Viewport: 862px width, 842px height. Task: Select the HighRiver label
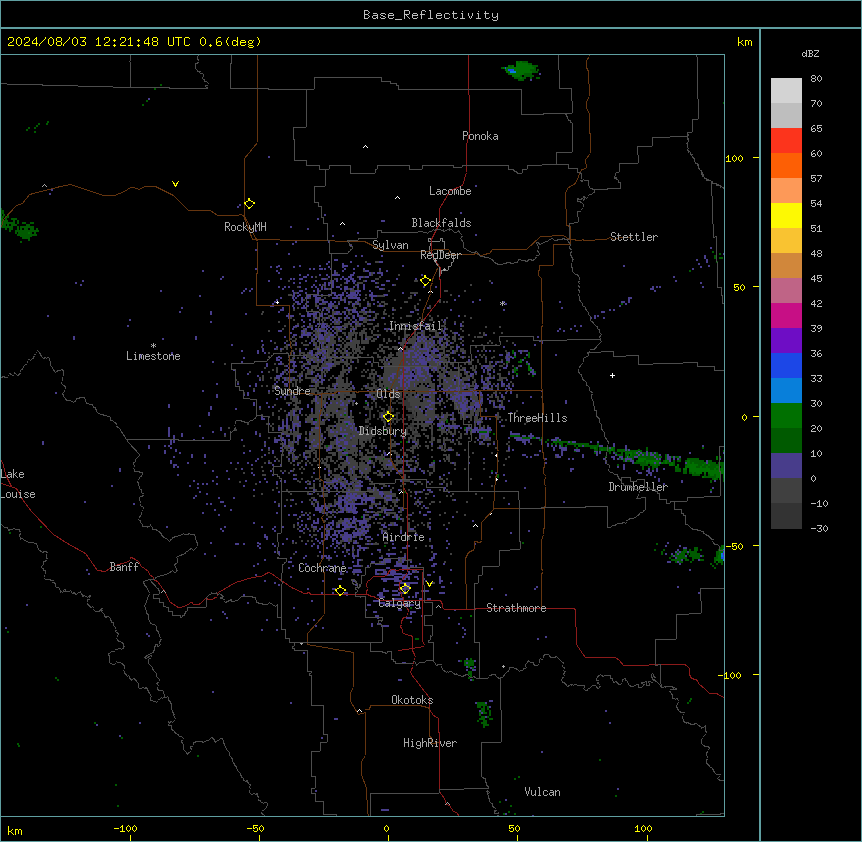pyautogui.click(x=430, y=743)
